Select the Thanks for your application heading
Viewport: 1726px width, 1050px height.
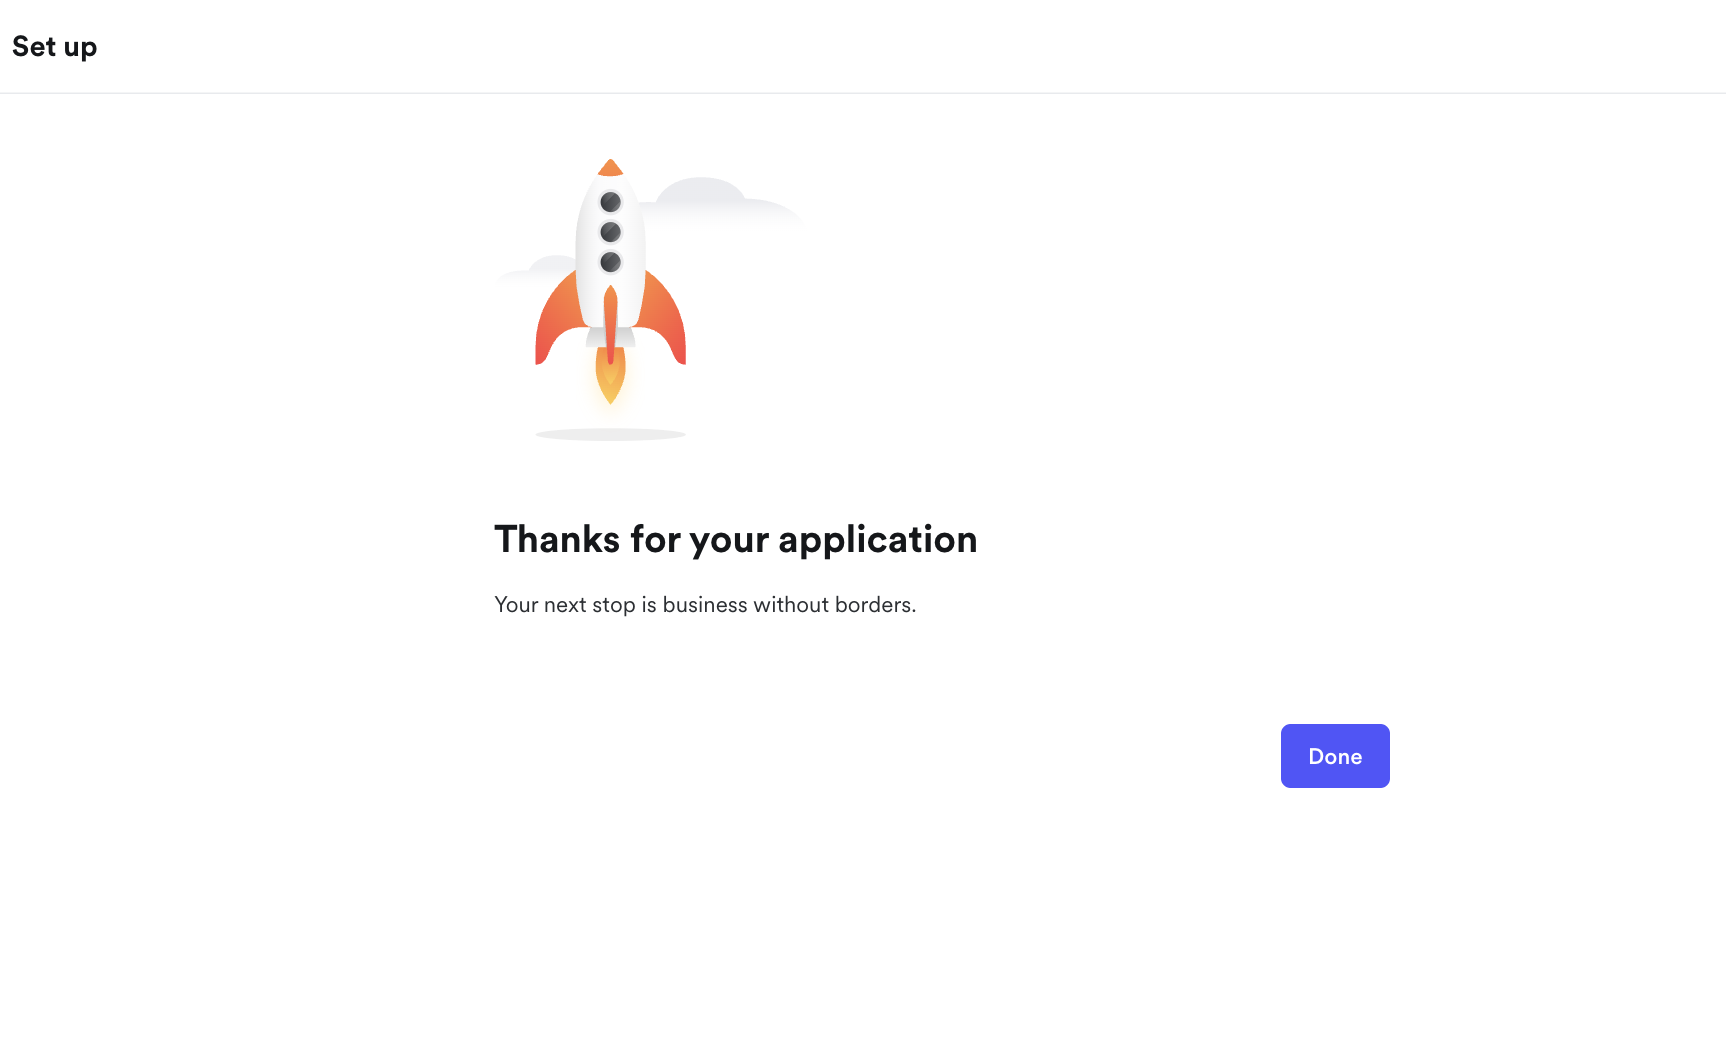[x=735, y=540]
